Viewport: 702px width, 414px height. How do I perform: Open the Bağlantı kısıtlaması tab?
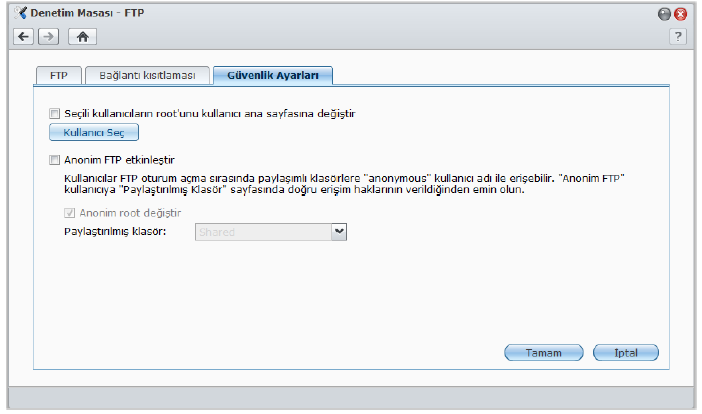tap(147, 75)
